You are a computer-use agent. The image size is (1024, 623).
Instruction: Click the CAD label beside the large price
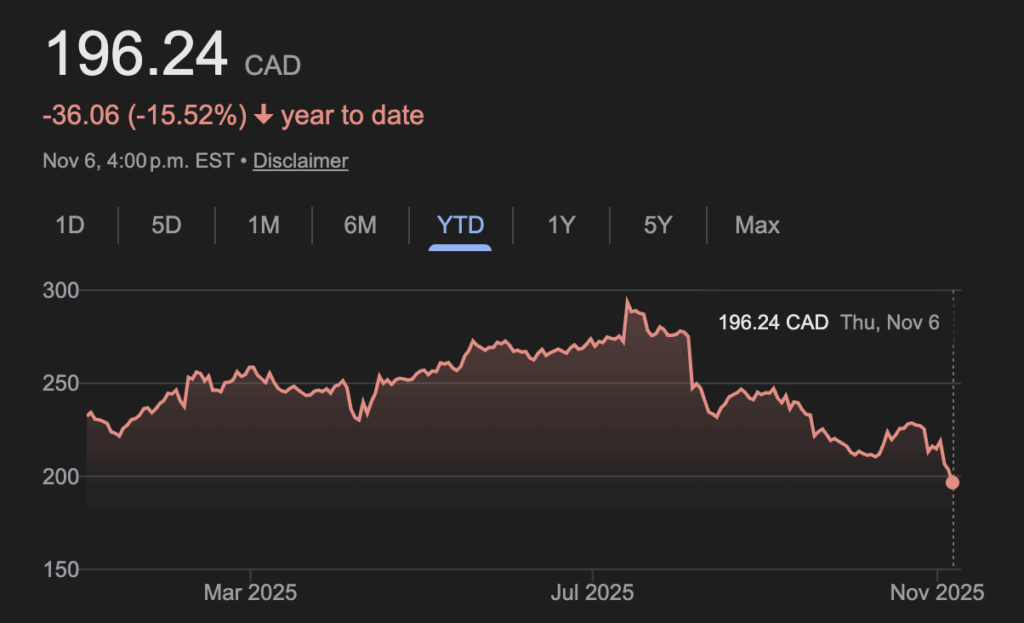tap(273, 67)
